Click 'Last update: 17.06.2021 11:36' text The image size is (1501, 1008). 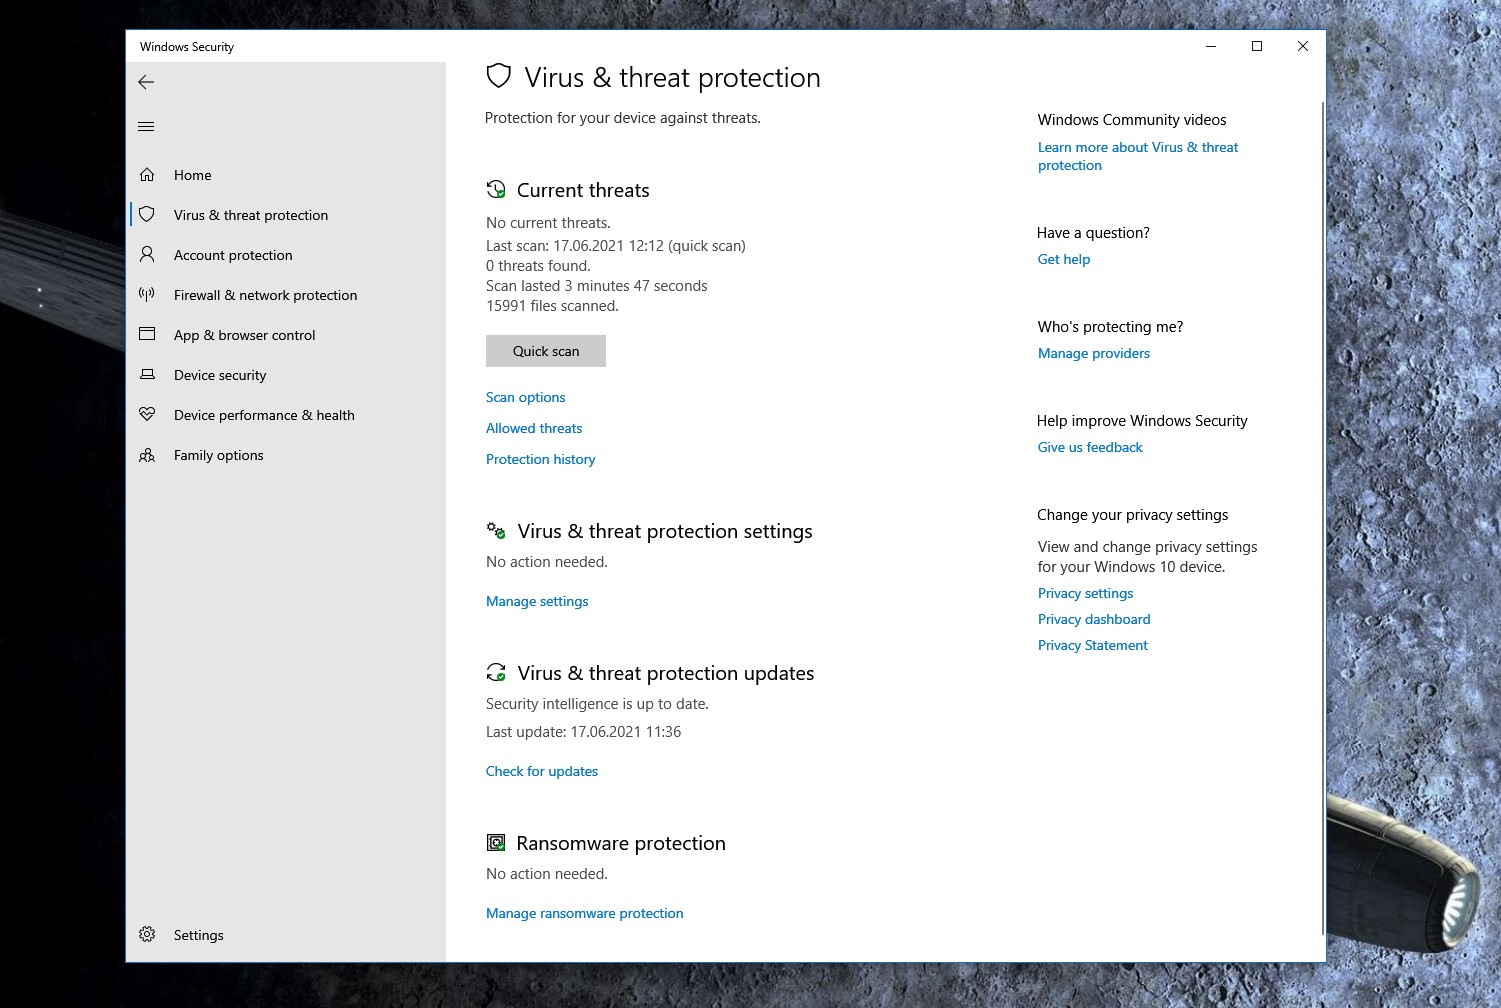(x=583, y=732)
